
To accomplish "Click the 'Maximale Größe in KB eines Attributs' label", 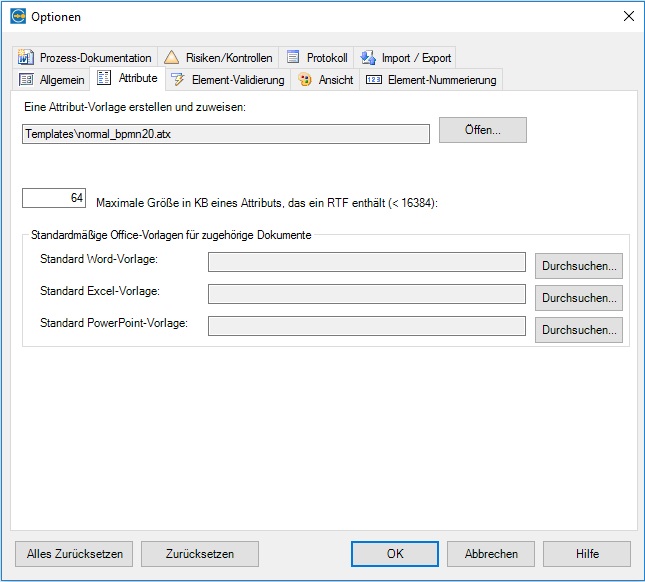I will click(x=267, y=203).
